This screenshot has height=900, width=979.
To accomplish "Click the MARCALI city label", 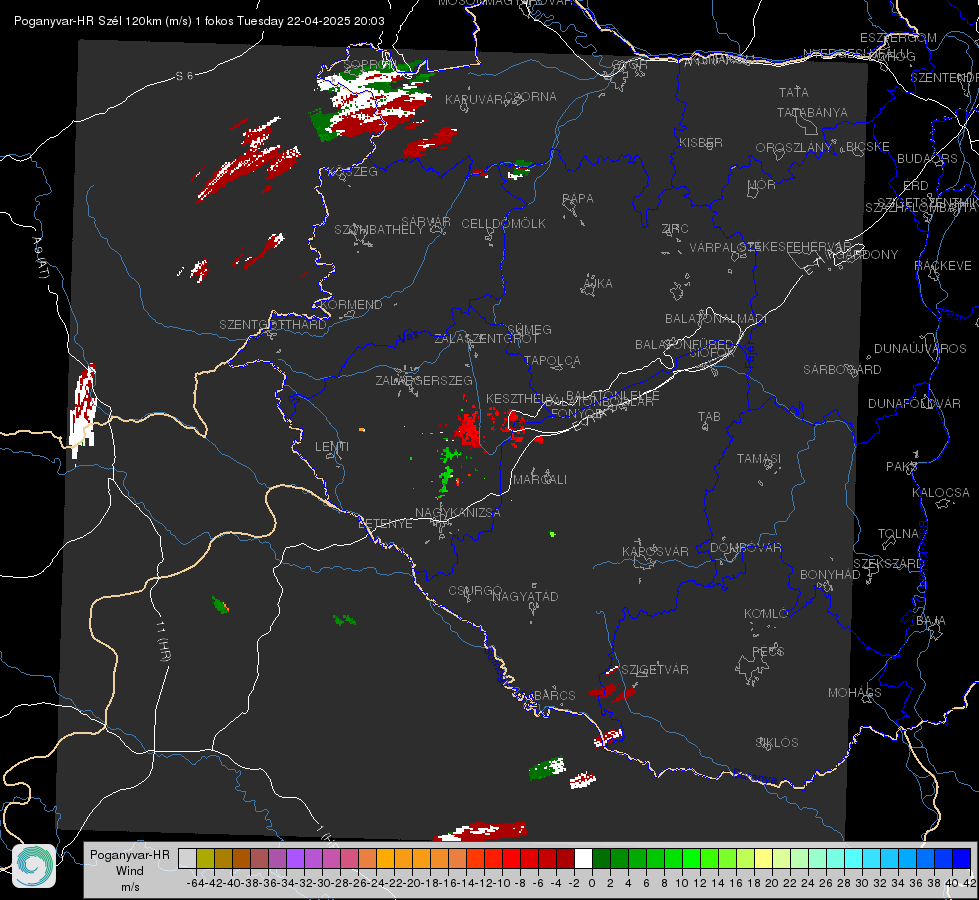I will point(540,480).
